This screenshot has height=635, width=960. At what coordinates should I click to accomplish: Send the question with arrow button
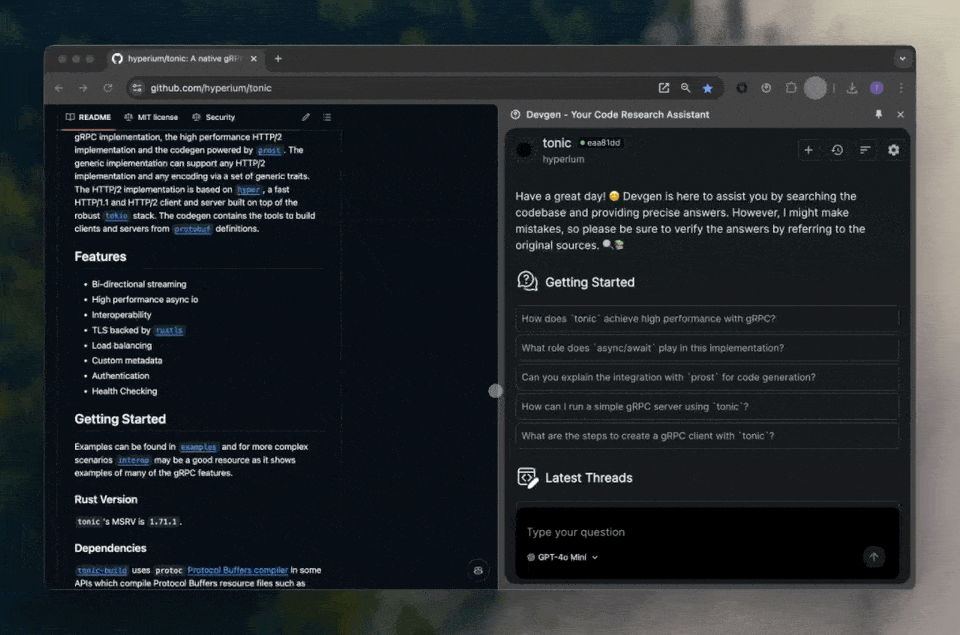(x=874, y=557)
